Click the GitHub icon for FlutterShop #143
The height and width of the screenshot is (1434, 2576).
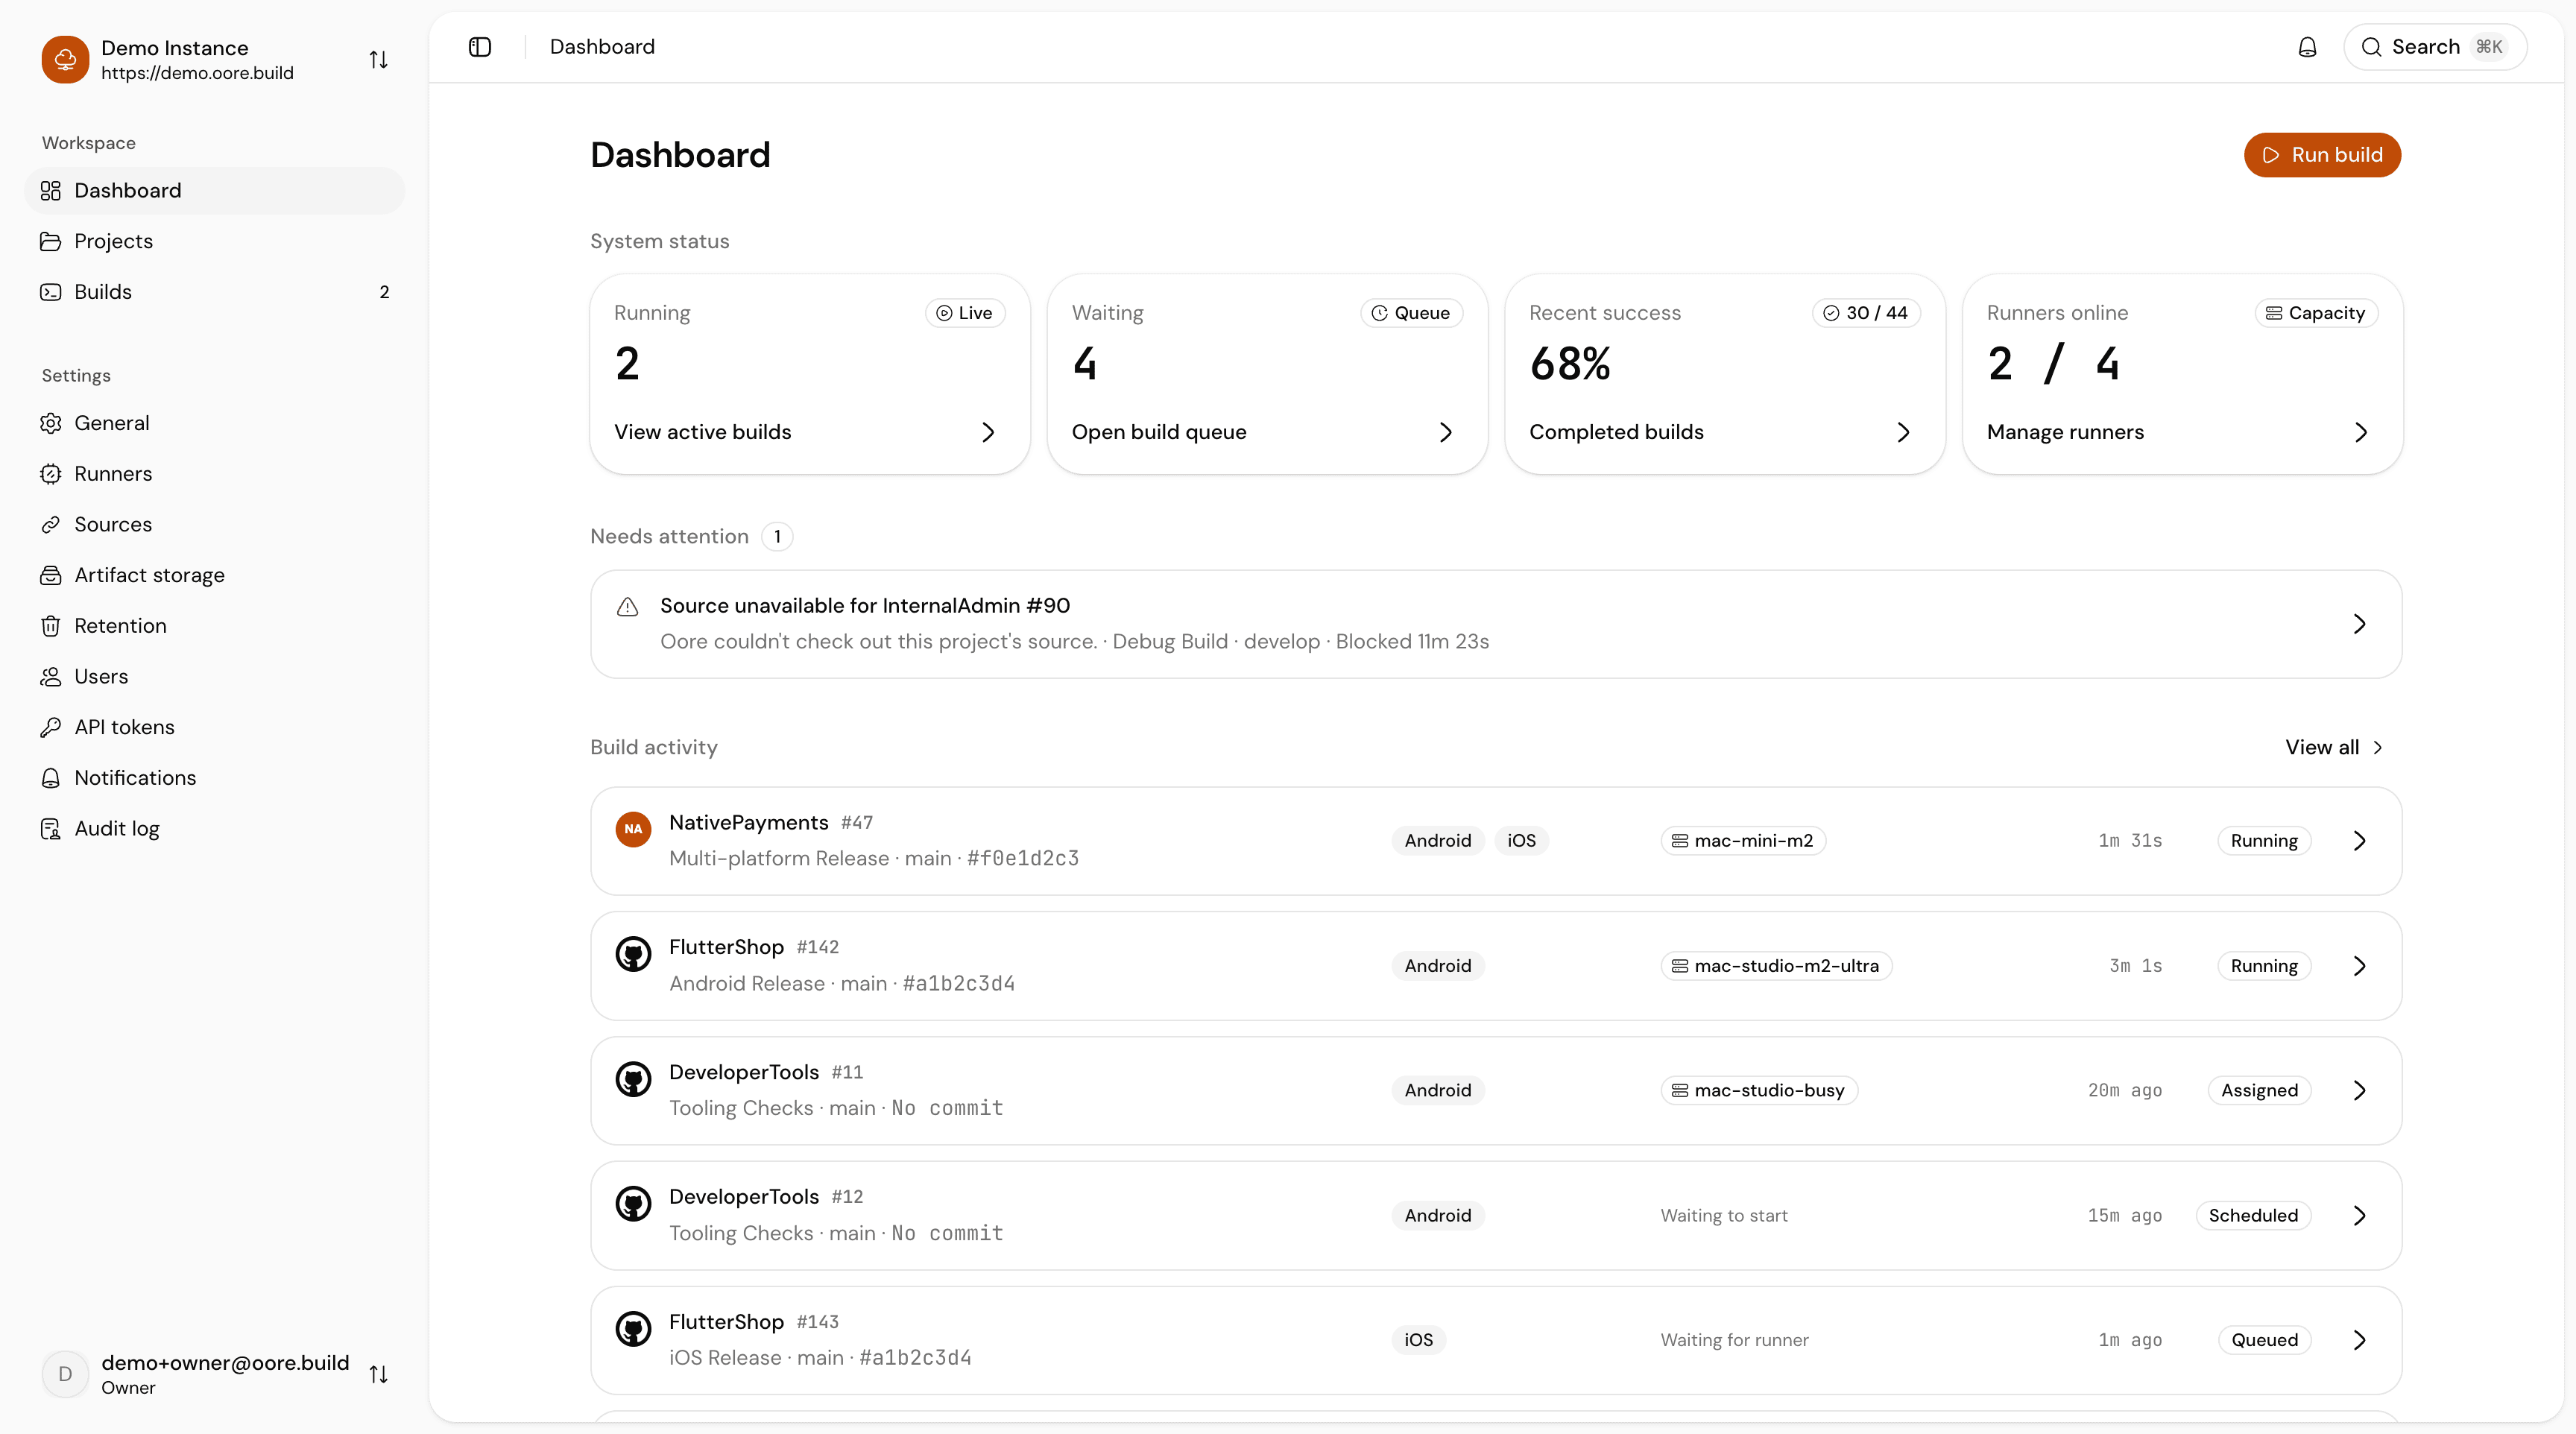click(633, 1329)
